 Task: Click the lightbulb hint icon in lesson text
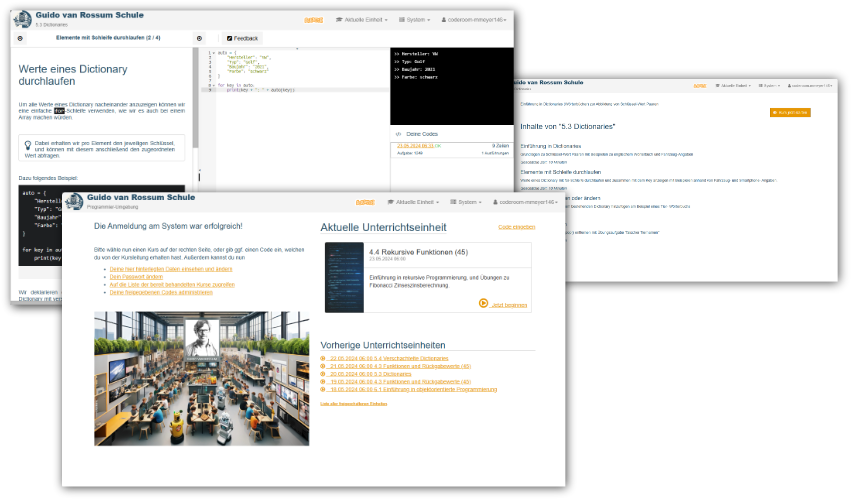coord(28,145)
